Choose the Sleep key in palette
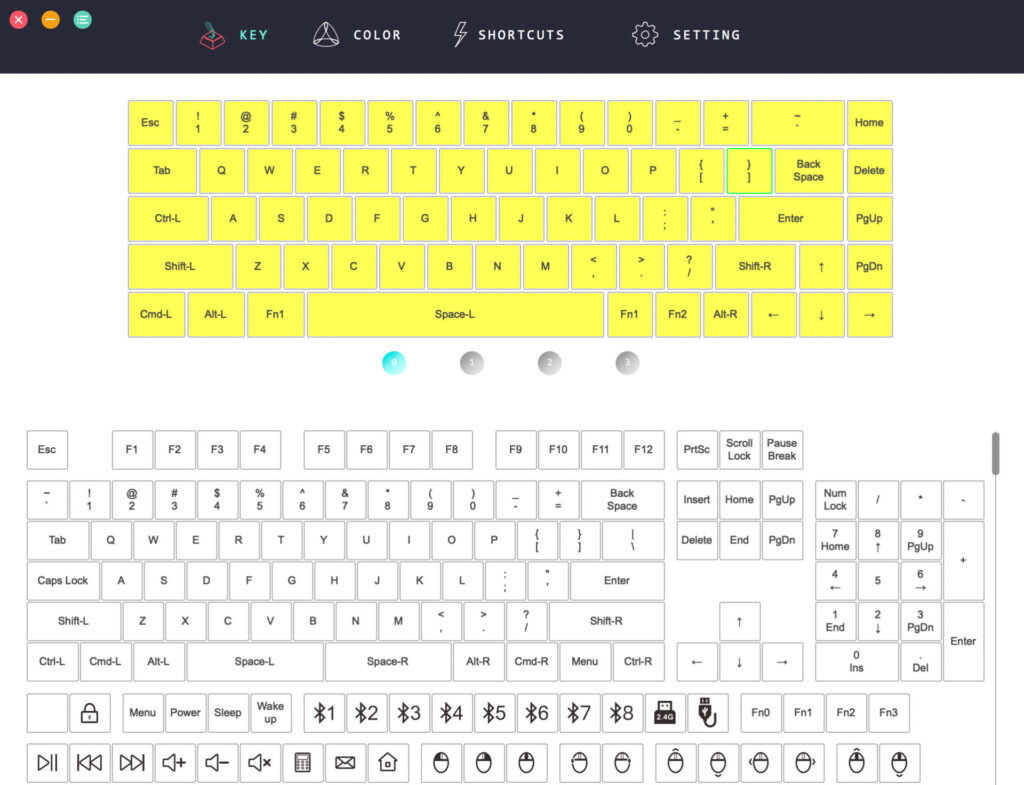Viewport: 1024px width, 785px height. 227,713
